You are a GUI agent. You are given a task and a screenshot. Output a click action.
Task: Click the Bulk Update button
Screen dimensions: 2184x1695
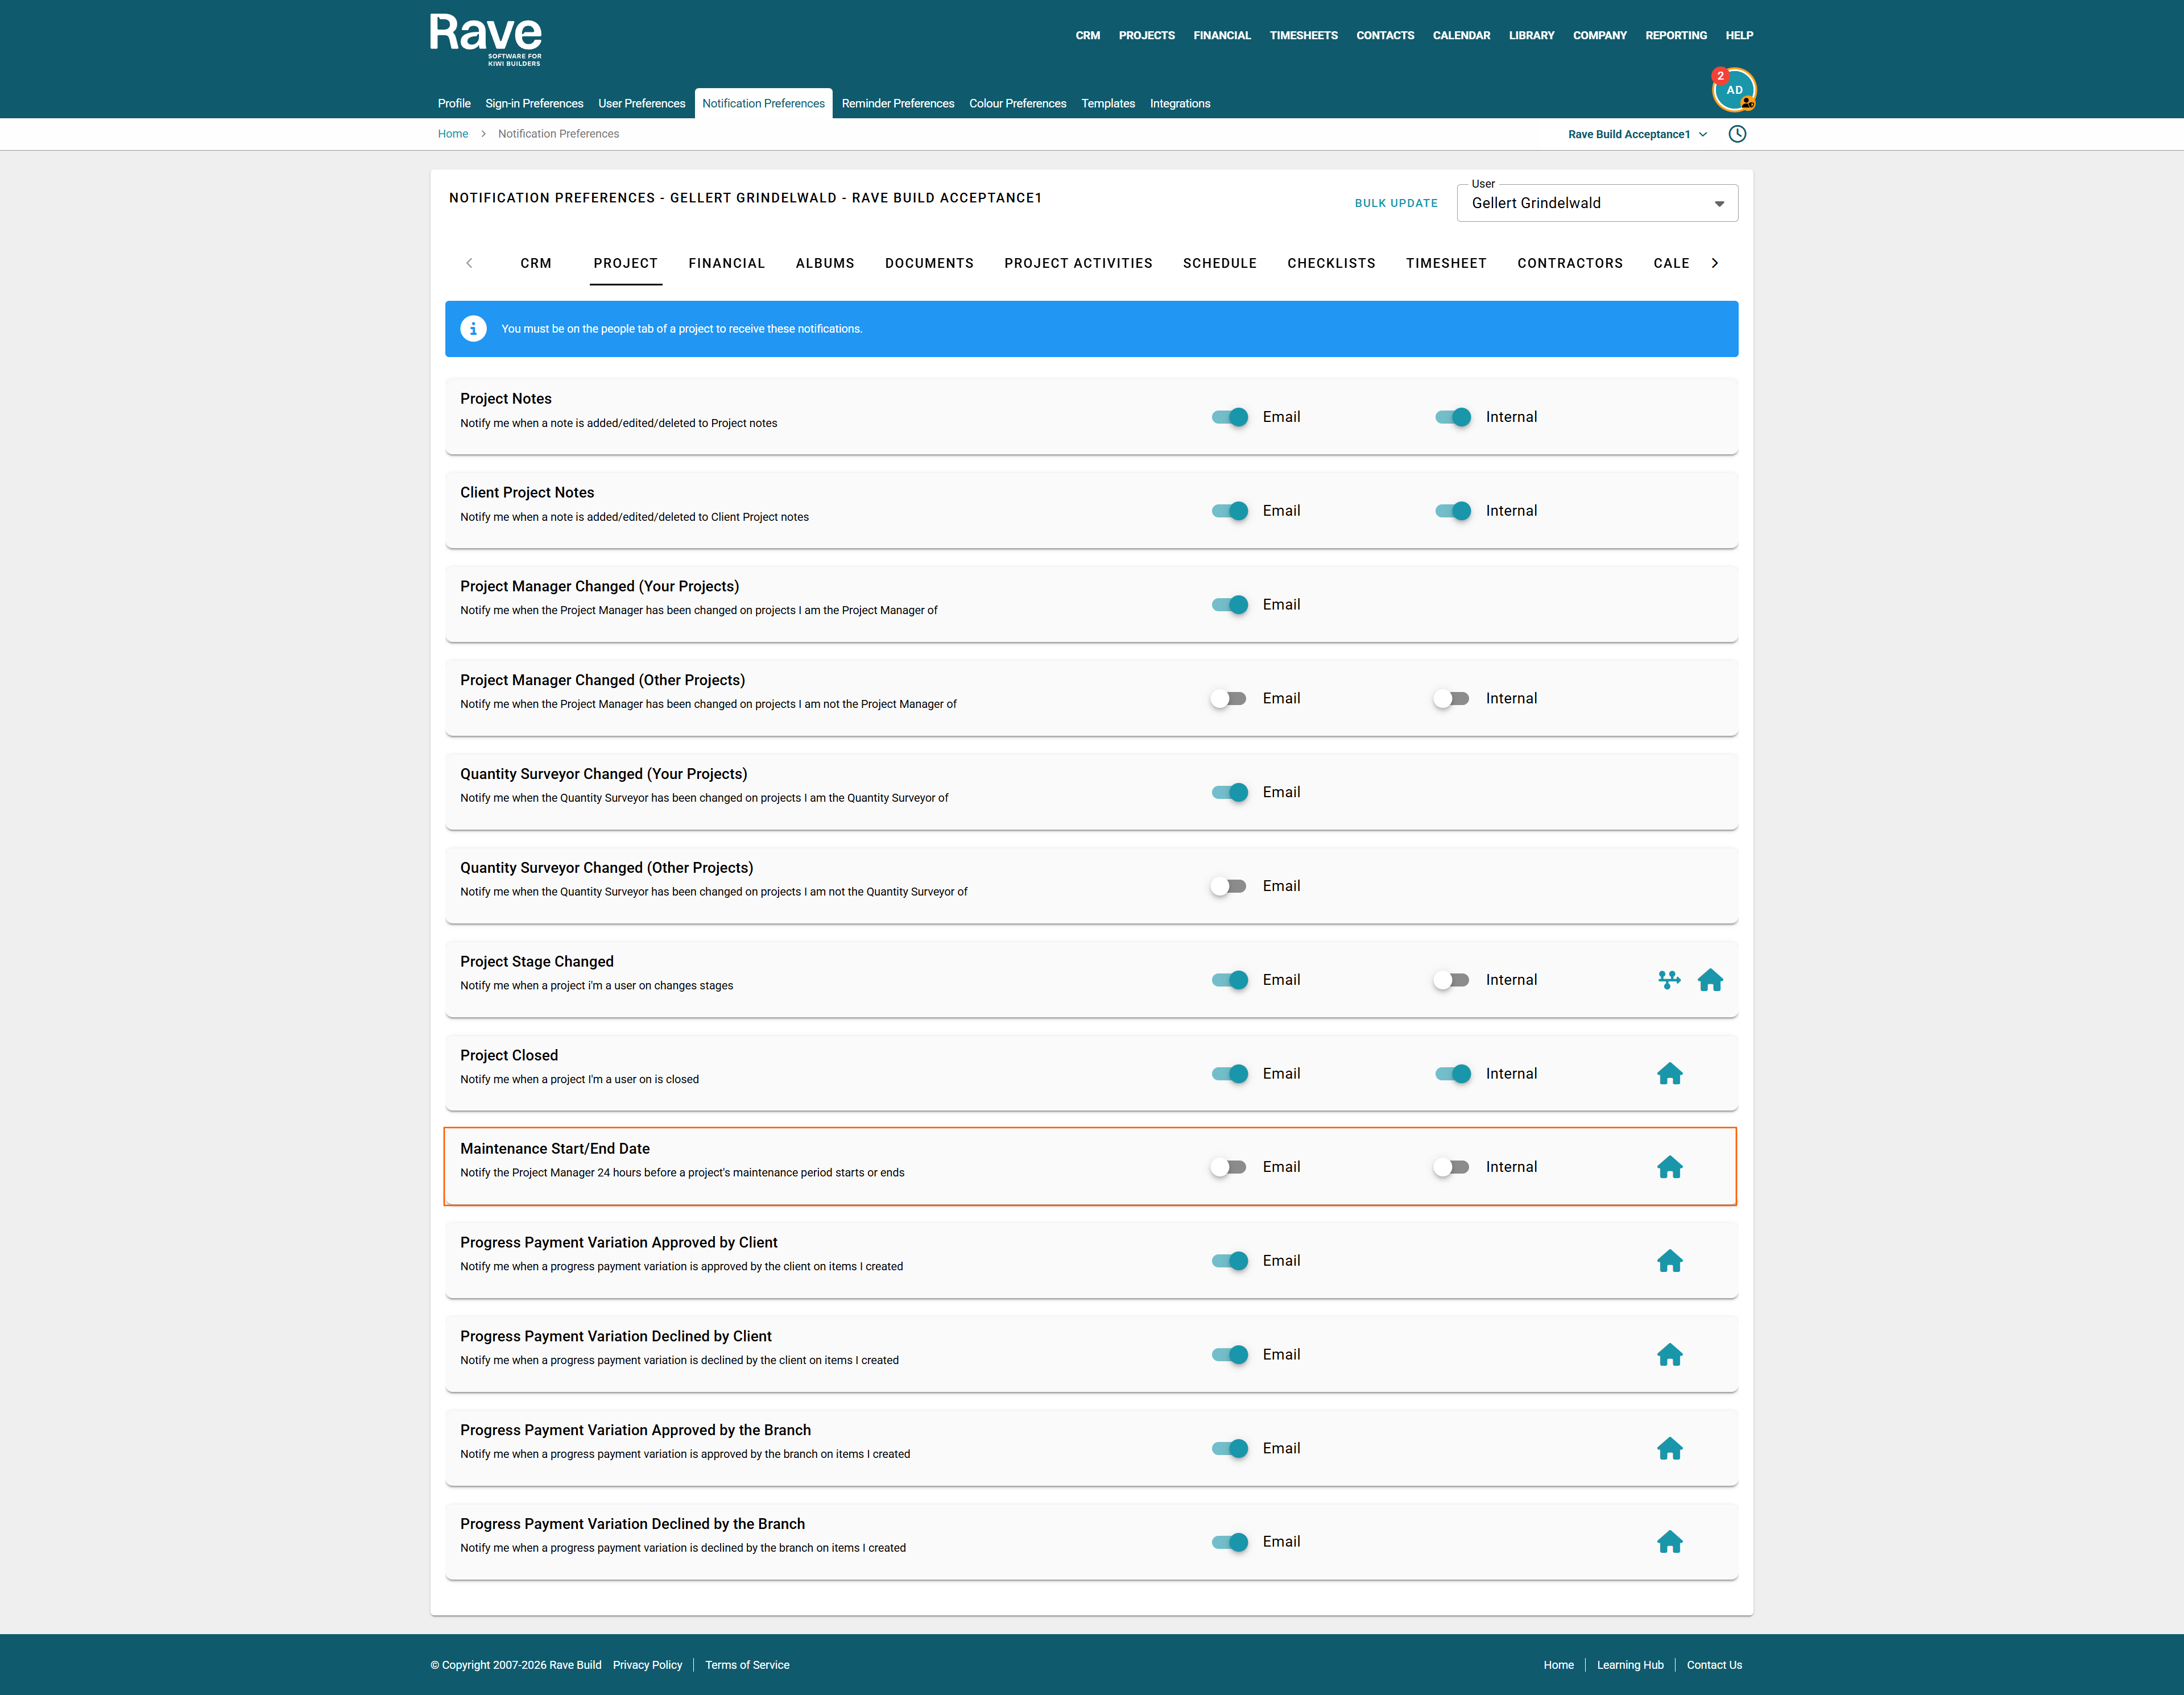(1395, 203)
